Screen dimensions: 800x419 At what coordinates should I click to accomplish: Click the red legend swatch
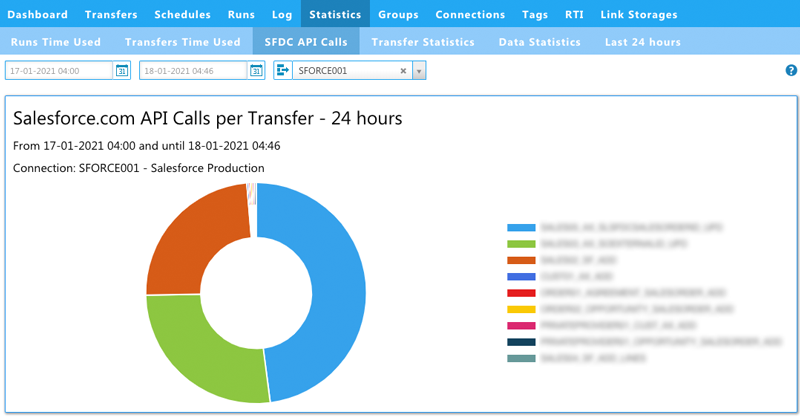click(x=521, y=293)
